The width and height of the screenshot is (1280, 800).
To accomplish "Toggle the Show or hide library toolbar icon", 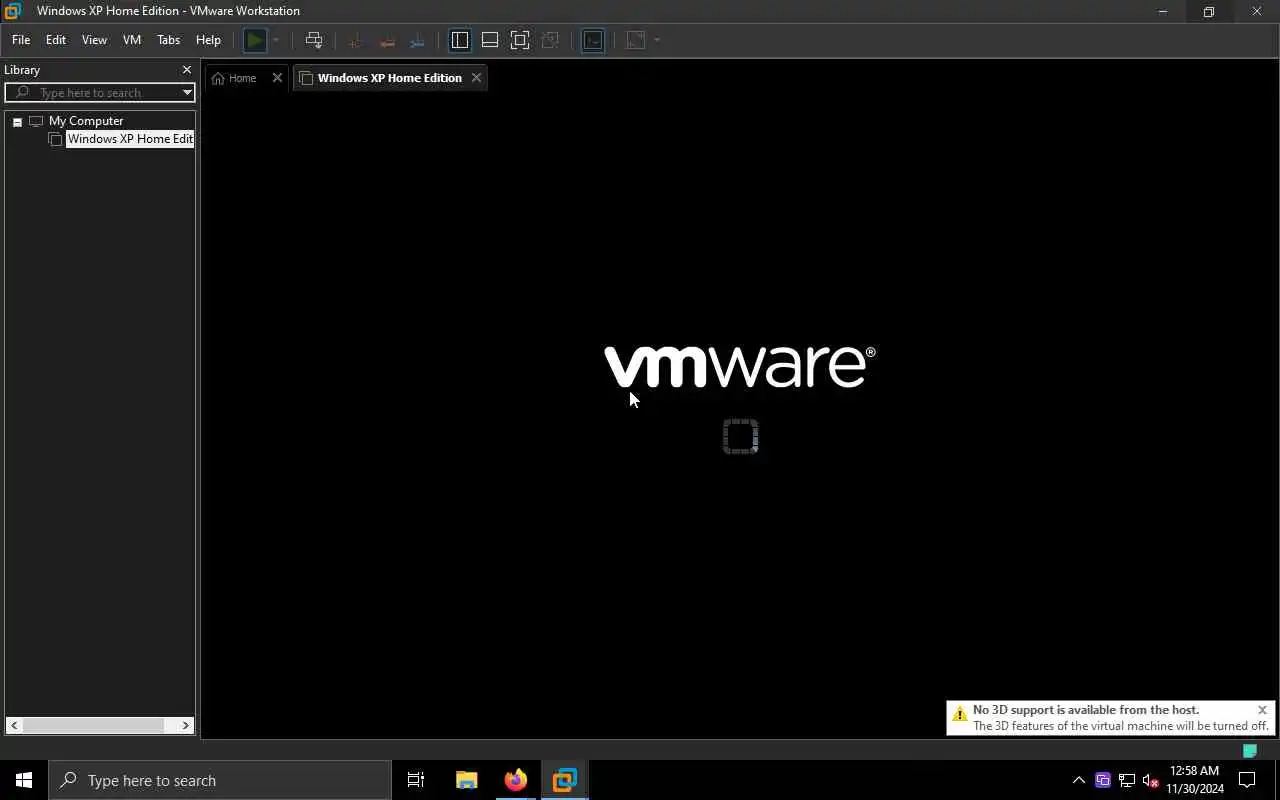I will [460, 40].
